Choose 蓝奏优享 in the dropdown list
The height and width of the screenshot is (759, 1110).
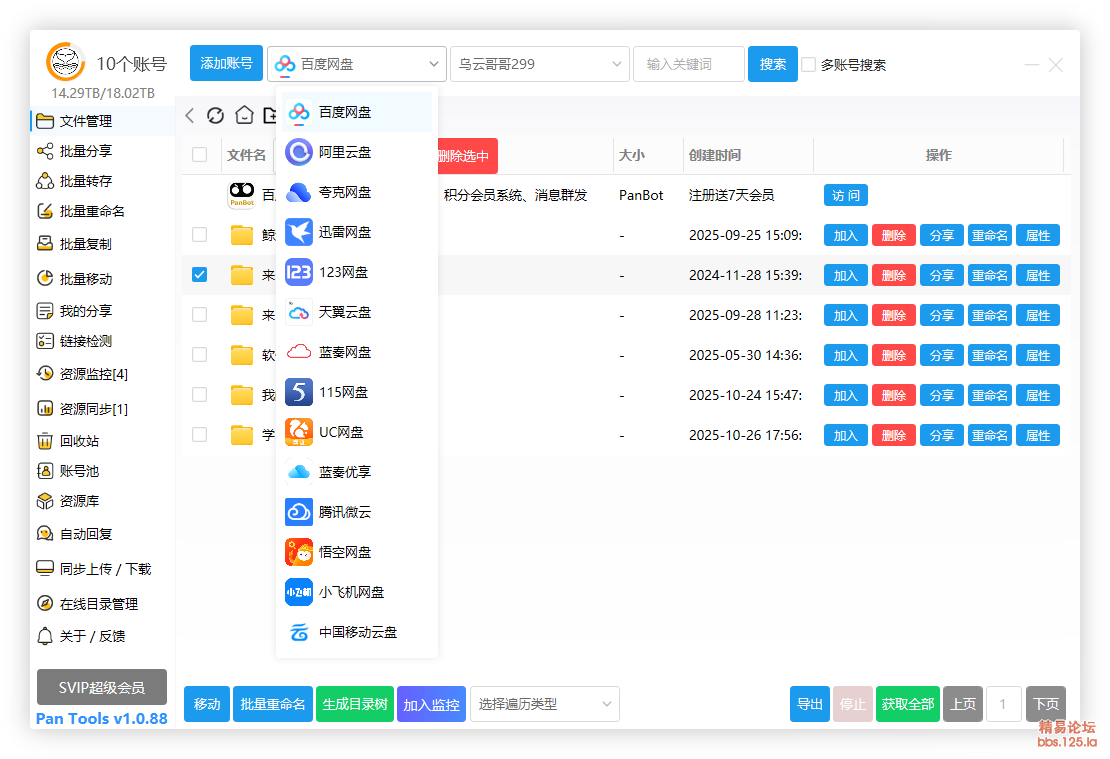pyautogui.click(x=357, y=472)
